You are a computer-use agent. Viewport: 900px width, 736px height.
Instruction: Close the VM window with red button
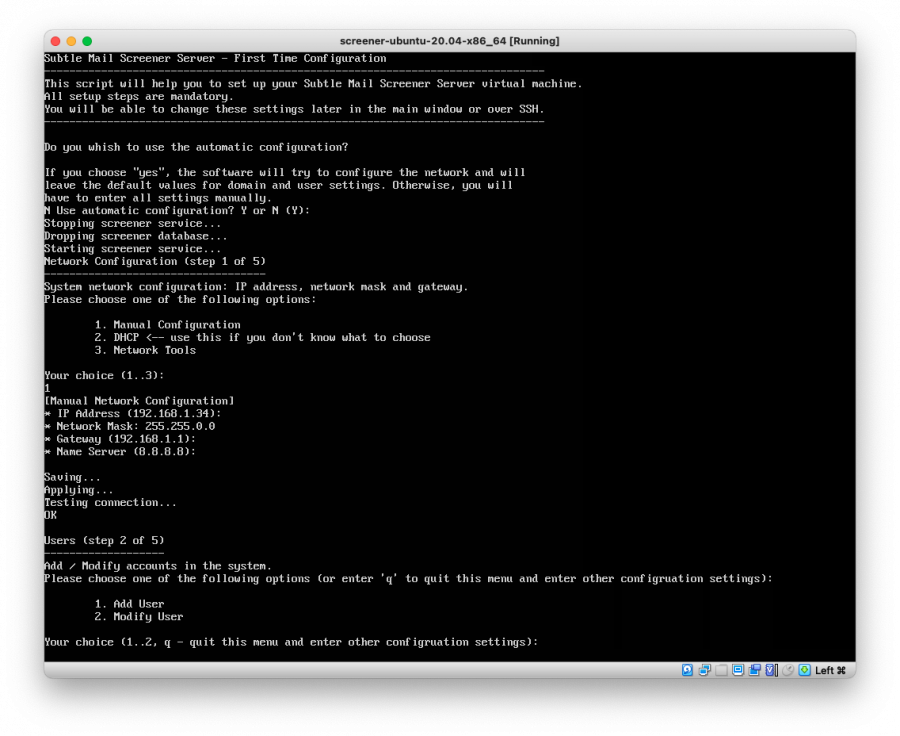click(55, 41)
